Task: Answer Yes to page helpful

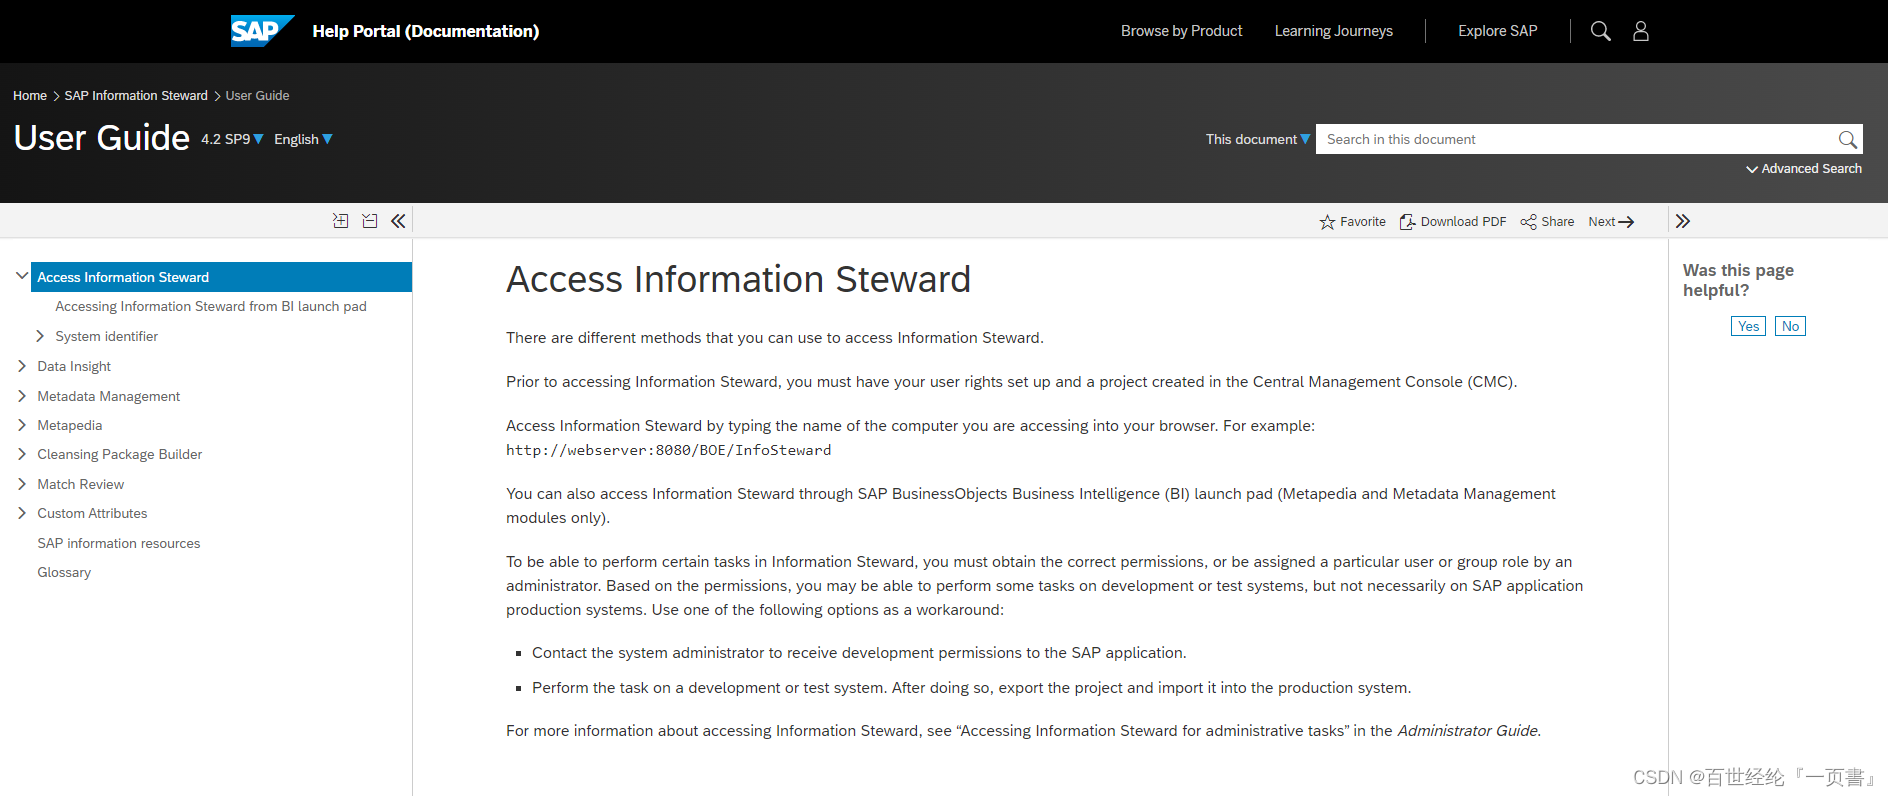Action: point(1748,326)
